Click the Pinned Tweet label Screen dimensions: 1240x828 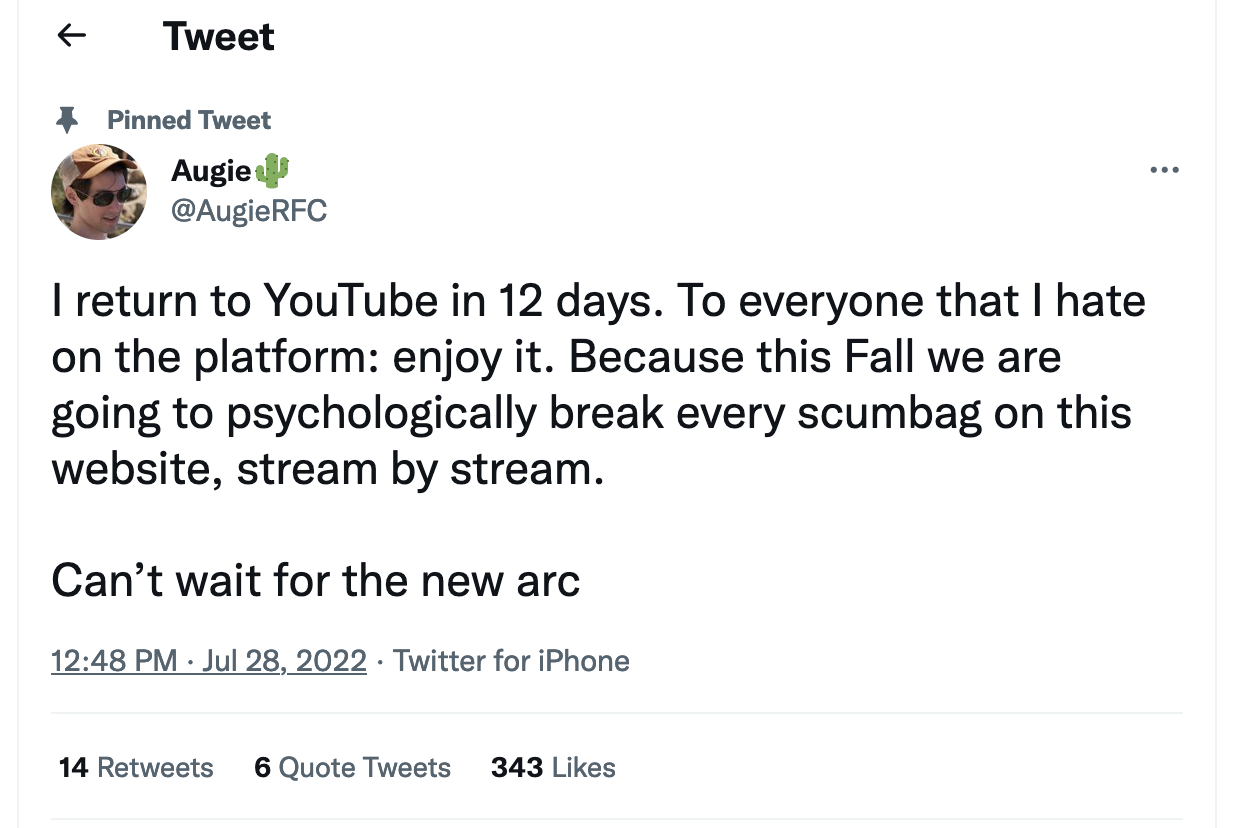(x=189, y=120)
